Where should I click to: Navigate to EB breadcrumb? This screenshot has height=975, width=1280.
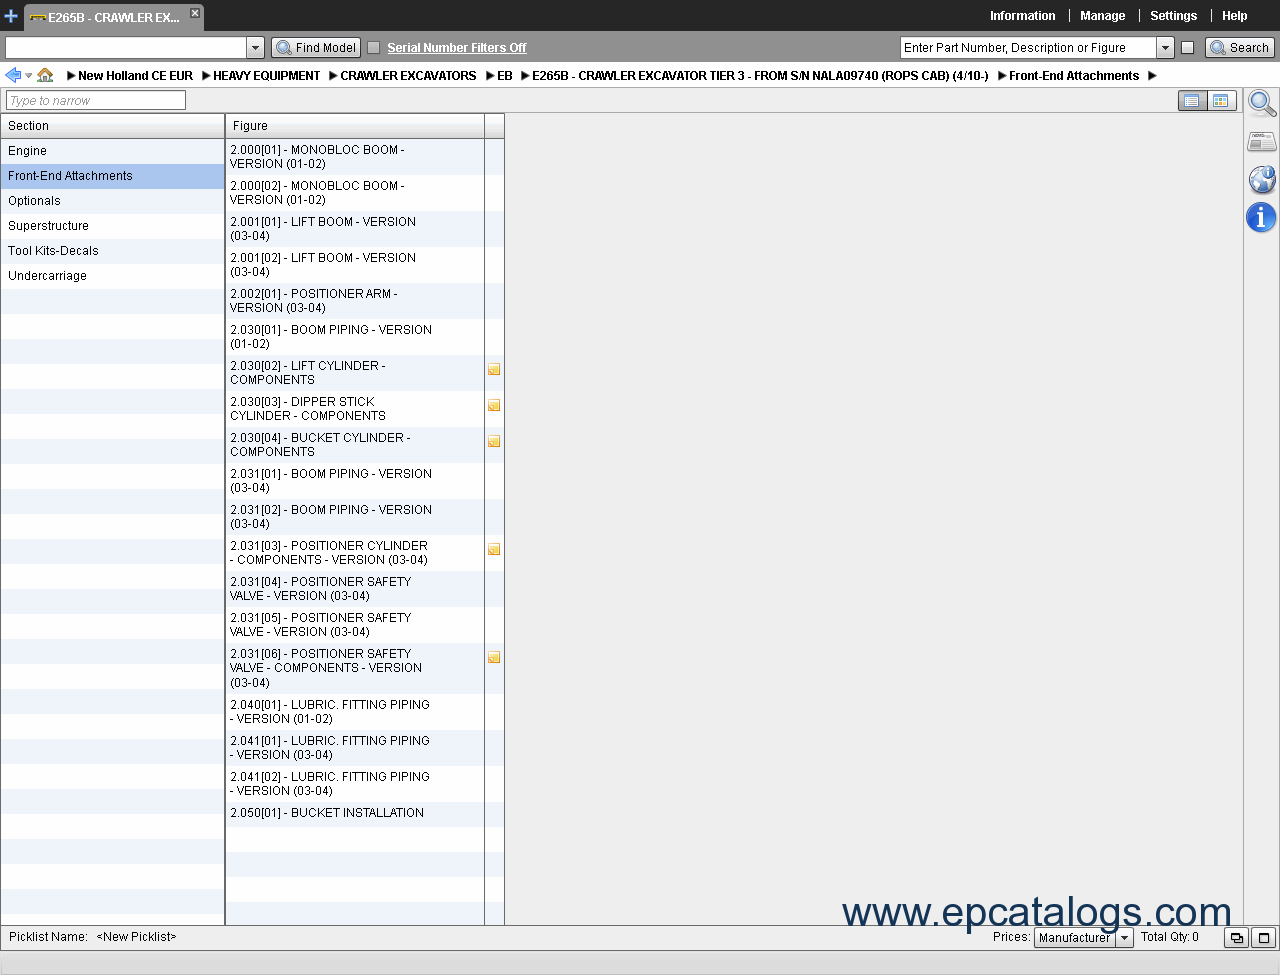click(x=505, y=76)
